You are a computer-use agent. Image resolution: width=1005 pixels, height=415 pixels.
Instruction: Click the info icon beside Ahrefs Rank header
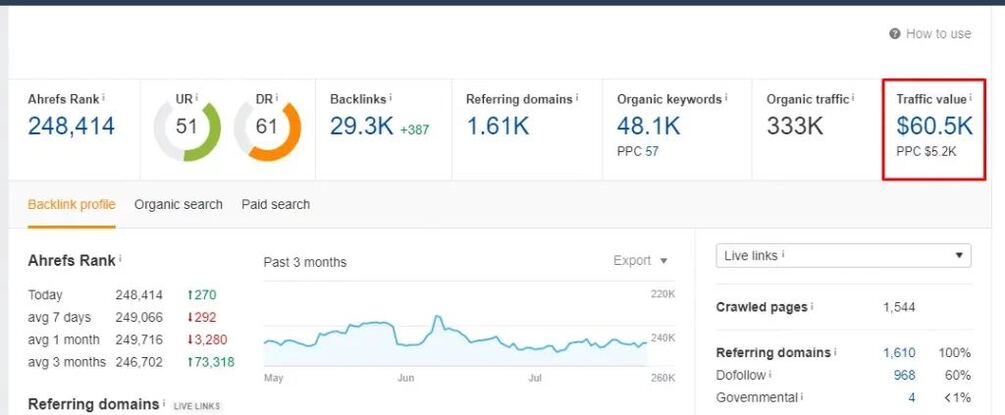(103, 98)
